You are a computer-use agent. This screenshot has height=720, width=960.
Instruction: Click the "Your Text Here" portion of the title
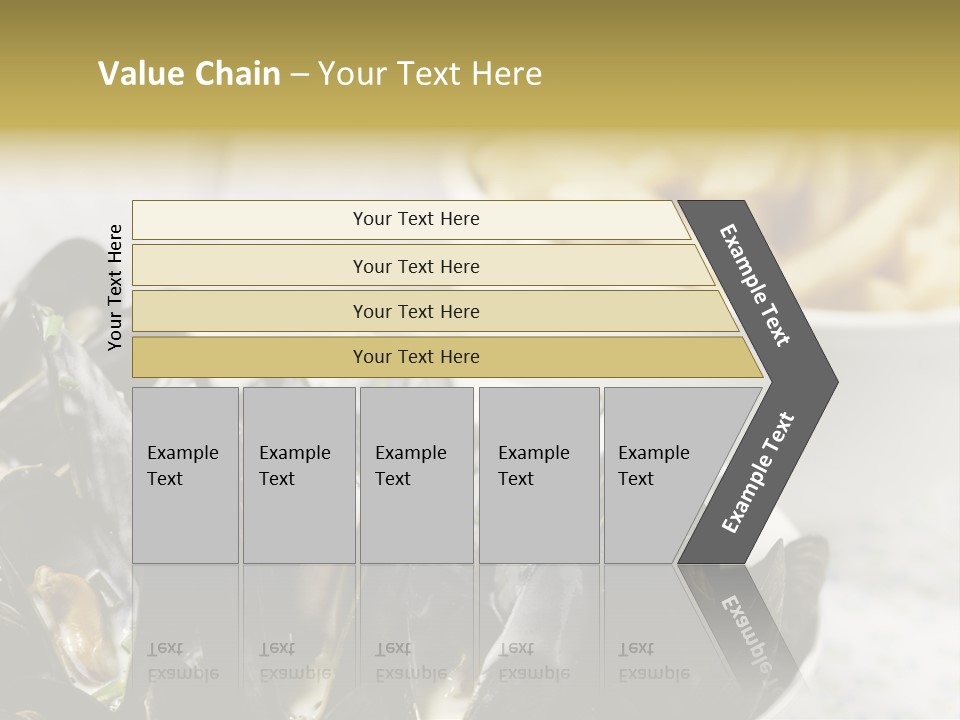click(430, 74)
